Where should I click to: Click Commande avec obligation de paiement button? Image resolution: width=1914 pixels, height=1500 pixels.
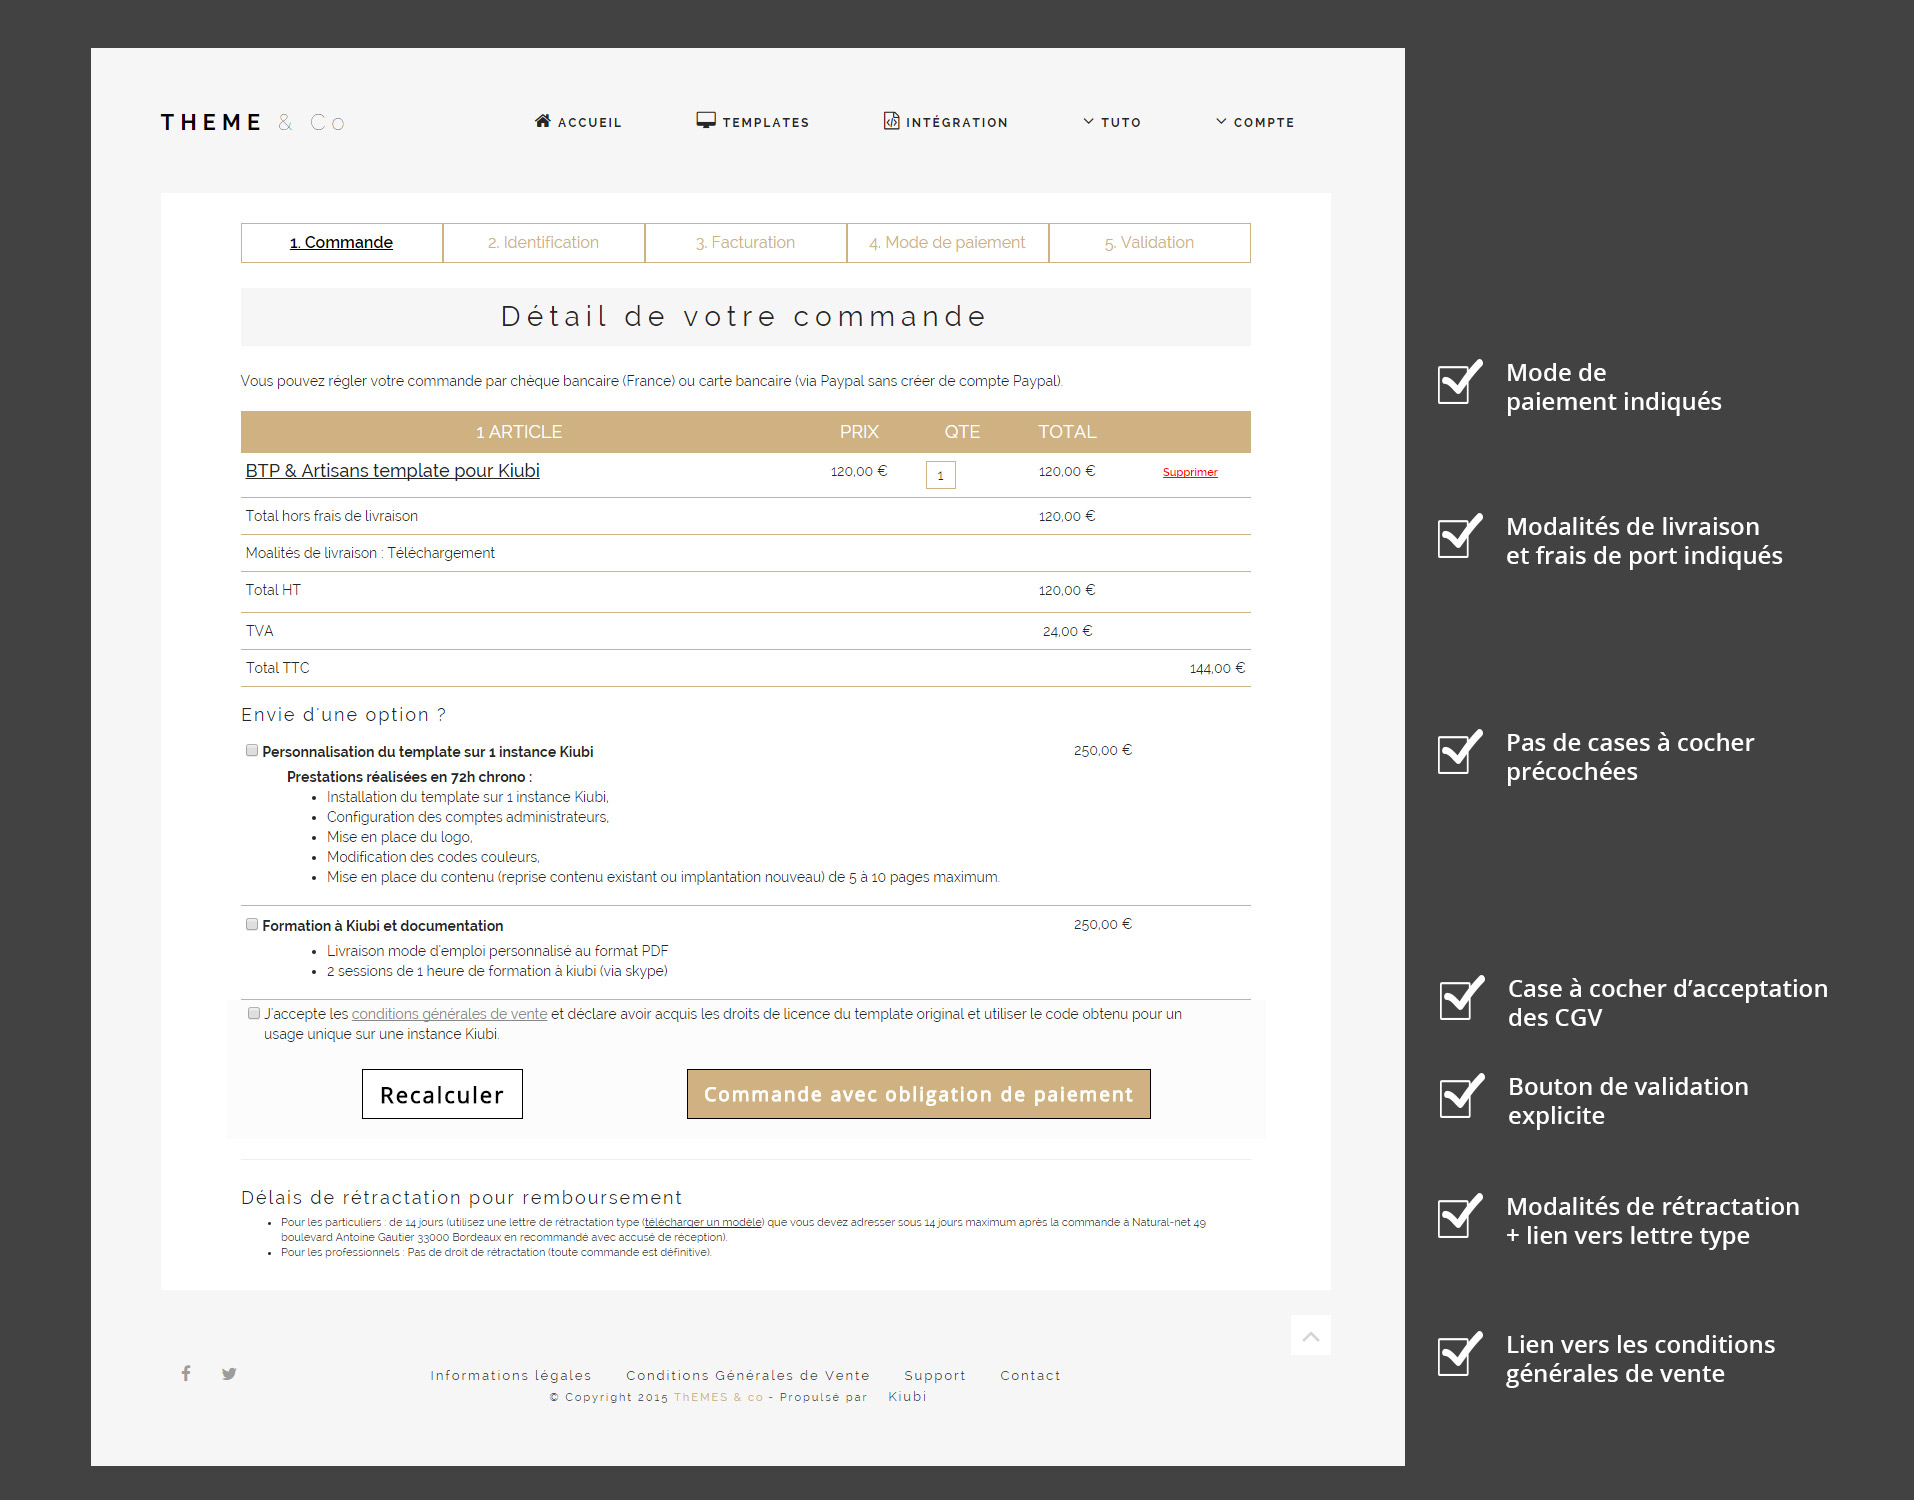point(918,1094)
